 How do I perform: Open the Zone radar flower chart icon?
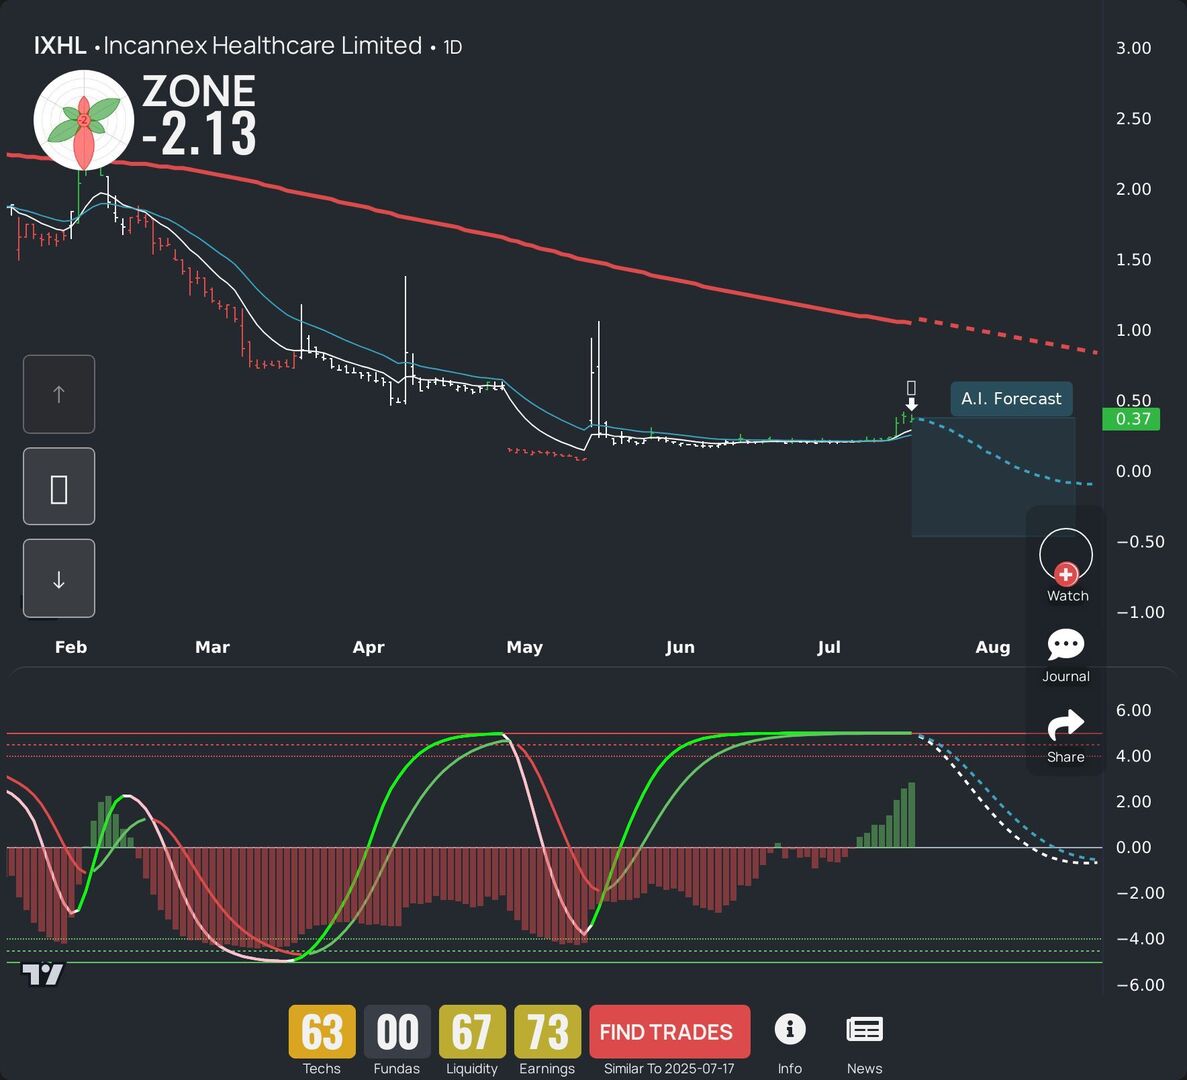83,120
